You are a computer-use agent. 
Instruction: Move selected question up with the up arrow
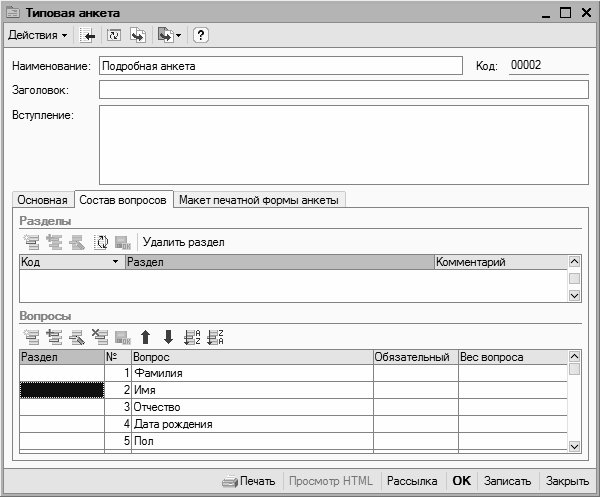tap(145, 337)
